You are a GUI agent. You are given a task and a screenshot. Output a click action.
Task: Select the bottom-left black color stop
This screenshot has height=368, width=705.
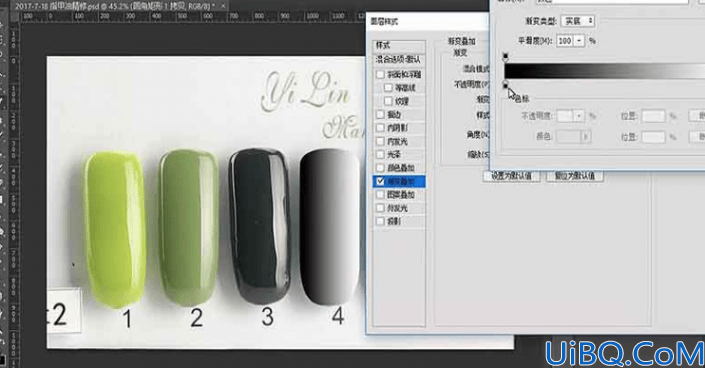(505, 85)
